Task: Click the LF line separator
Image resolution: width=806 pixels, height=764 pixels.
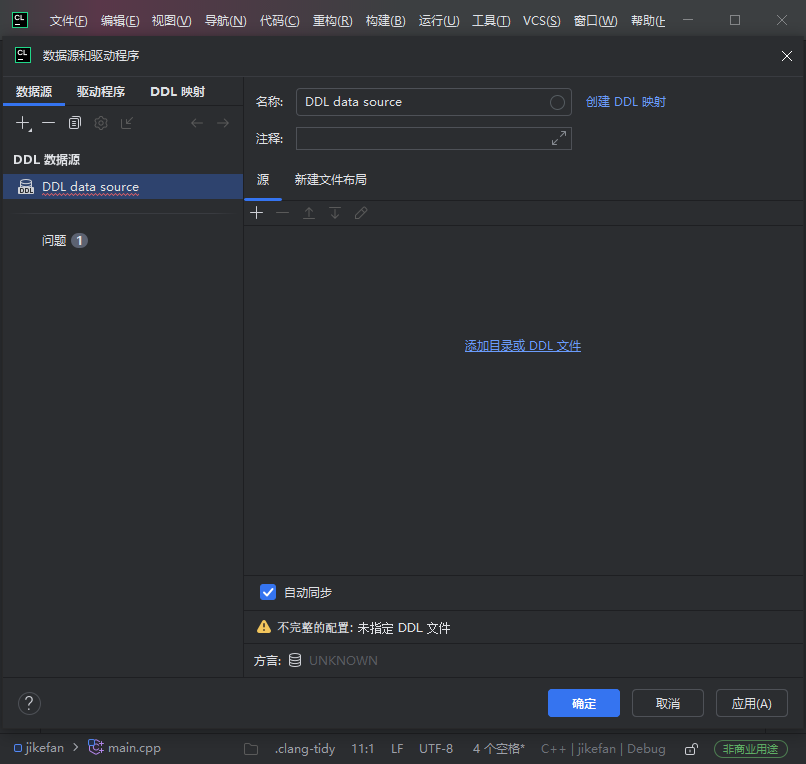Action: (397, 749)
